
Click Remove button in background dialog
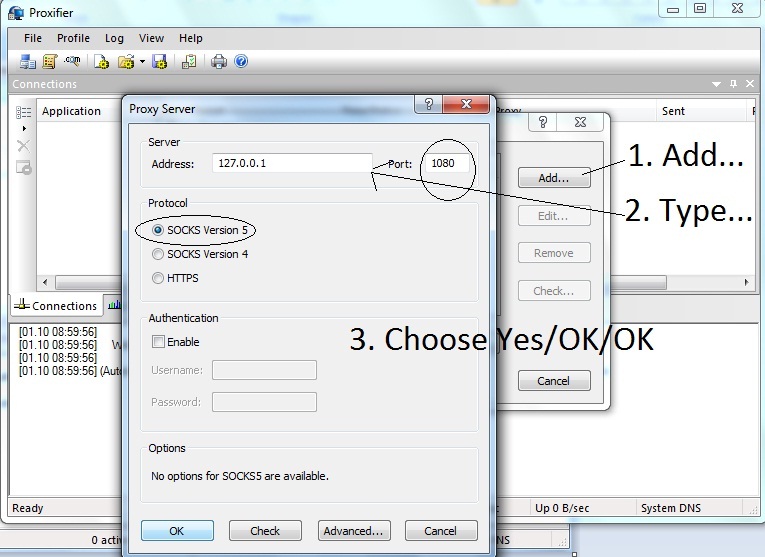pyautogui.click(x=554, y=253)
